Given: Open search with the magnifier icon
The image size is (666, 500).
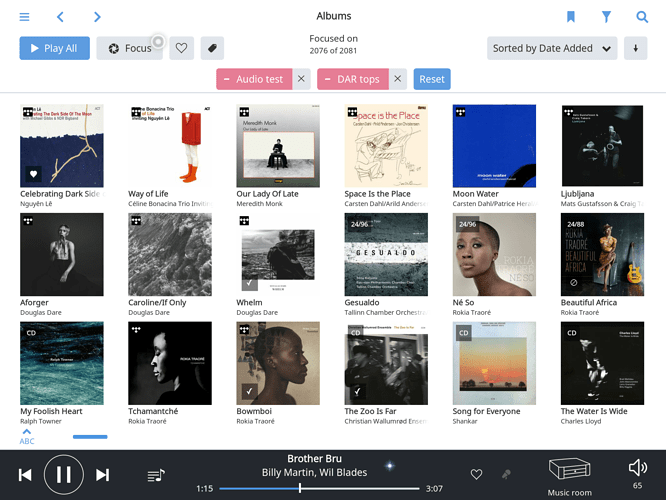Looking at the screenshot, I should (x=642, y=17).
